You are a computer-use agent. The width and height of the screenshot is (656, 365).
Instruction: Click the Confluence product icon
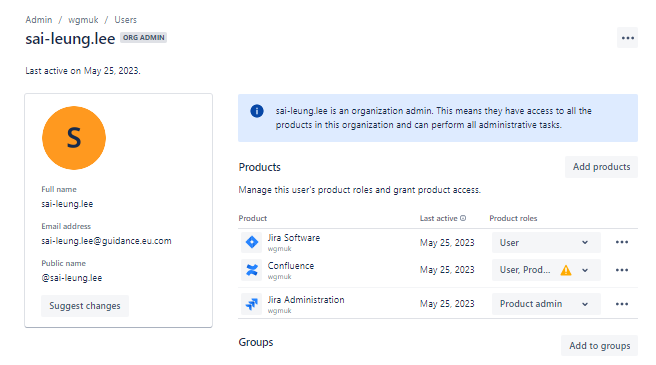[251, 270]
